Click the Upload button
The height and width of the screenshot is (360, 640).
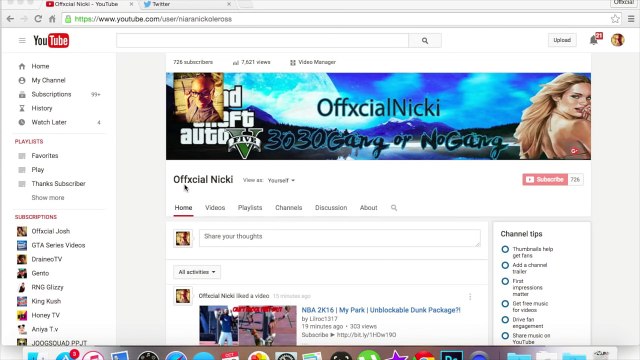point(562,40)
